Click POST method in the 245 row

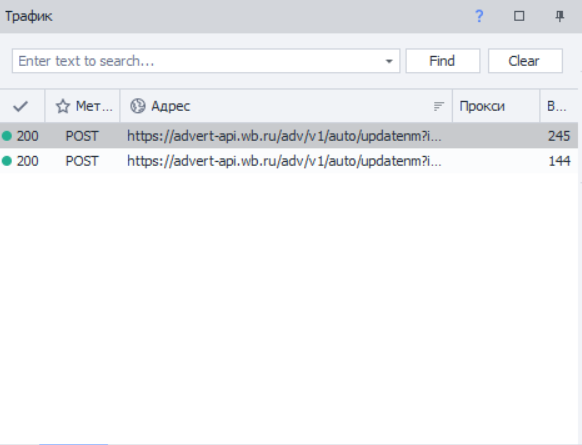tap(82, 136)
